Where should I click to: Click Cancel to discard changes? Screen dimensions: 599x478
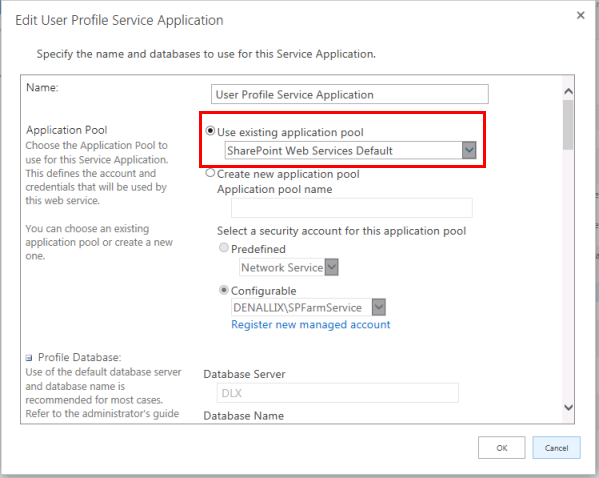[556, 448]
